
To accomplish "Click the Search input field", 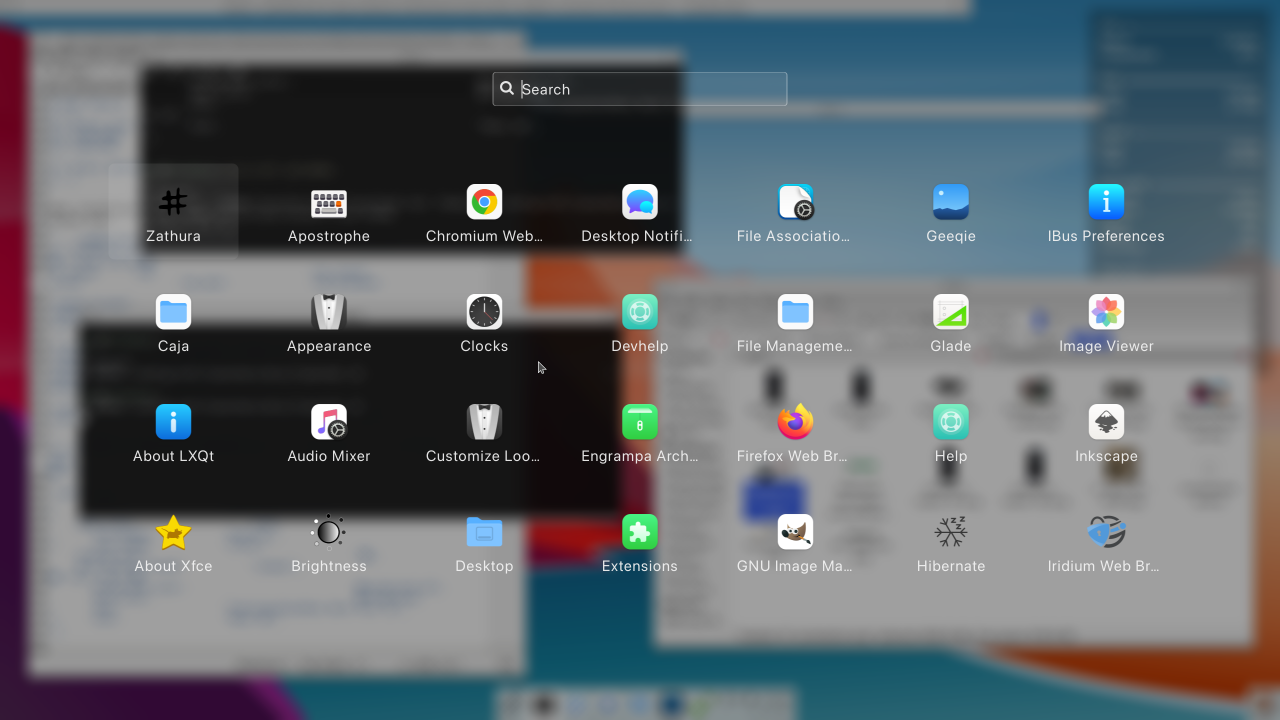I will click(640, 89).
